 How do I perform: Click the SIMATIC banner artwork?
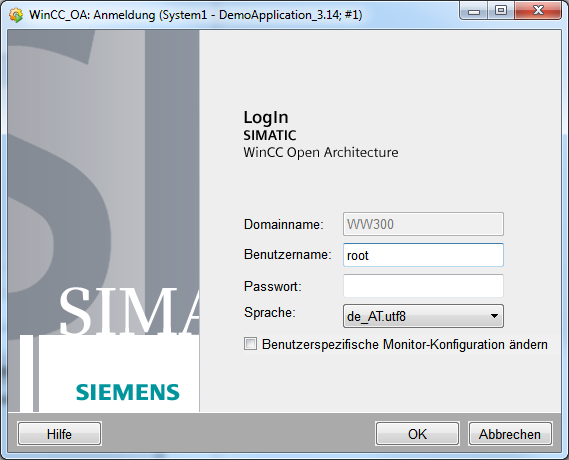point(103,221)
